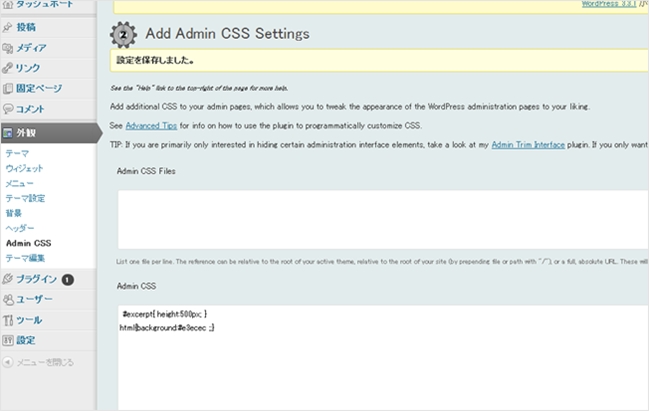Screen dimensions: 649x411
Task: Select the 外観 appearance menu header
Action: coord(50,133)
